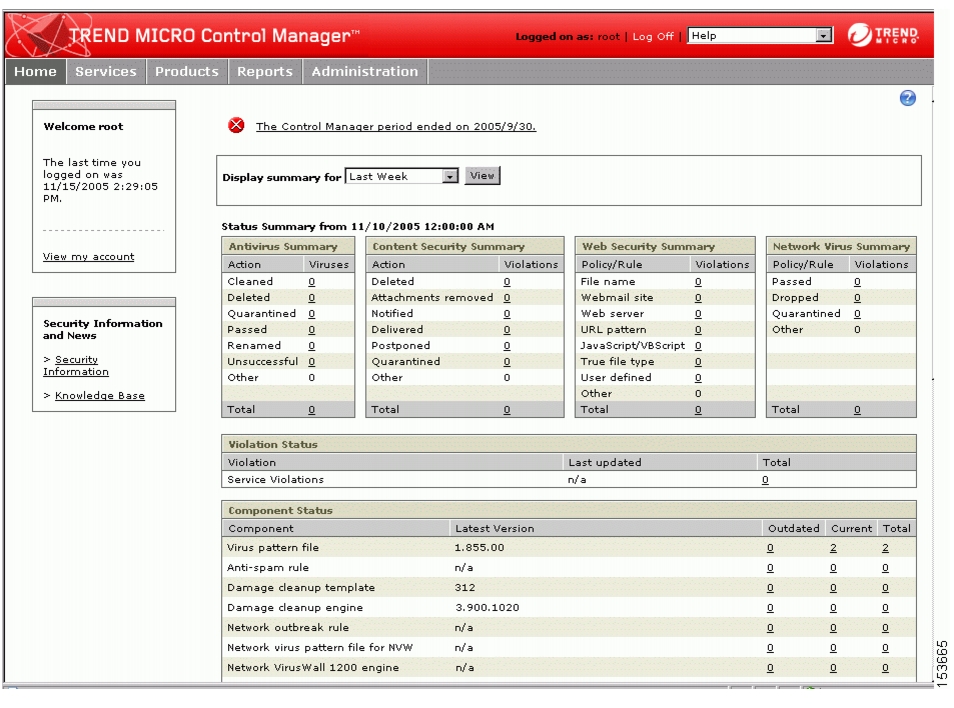The height and width of the screenshot is (708, 954).
Task: Click the Violation Status section header
Action: [x=569, y=444]
